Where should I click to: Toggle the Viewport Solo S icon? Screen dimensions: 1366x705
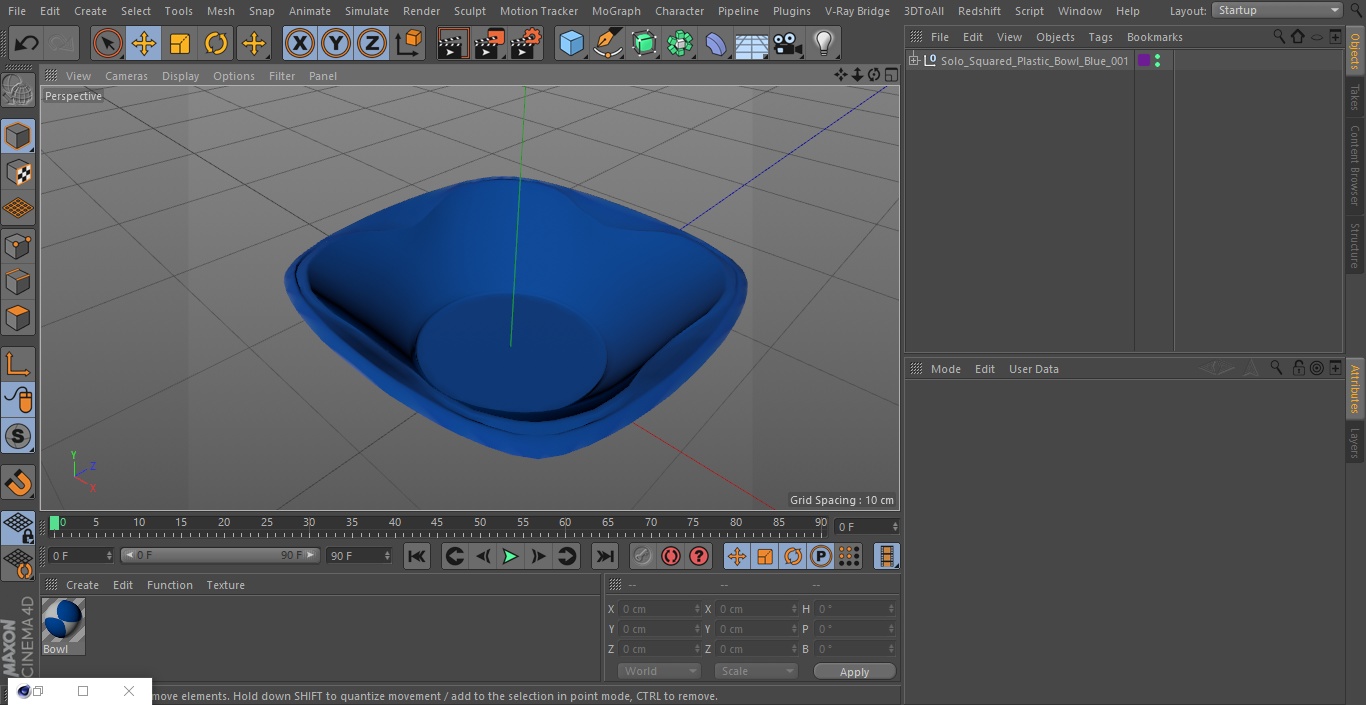tap(18, 436)
